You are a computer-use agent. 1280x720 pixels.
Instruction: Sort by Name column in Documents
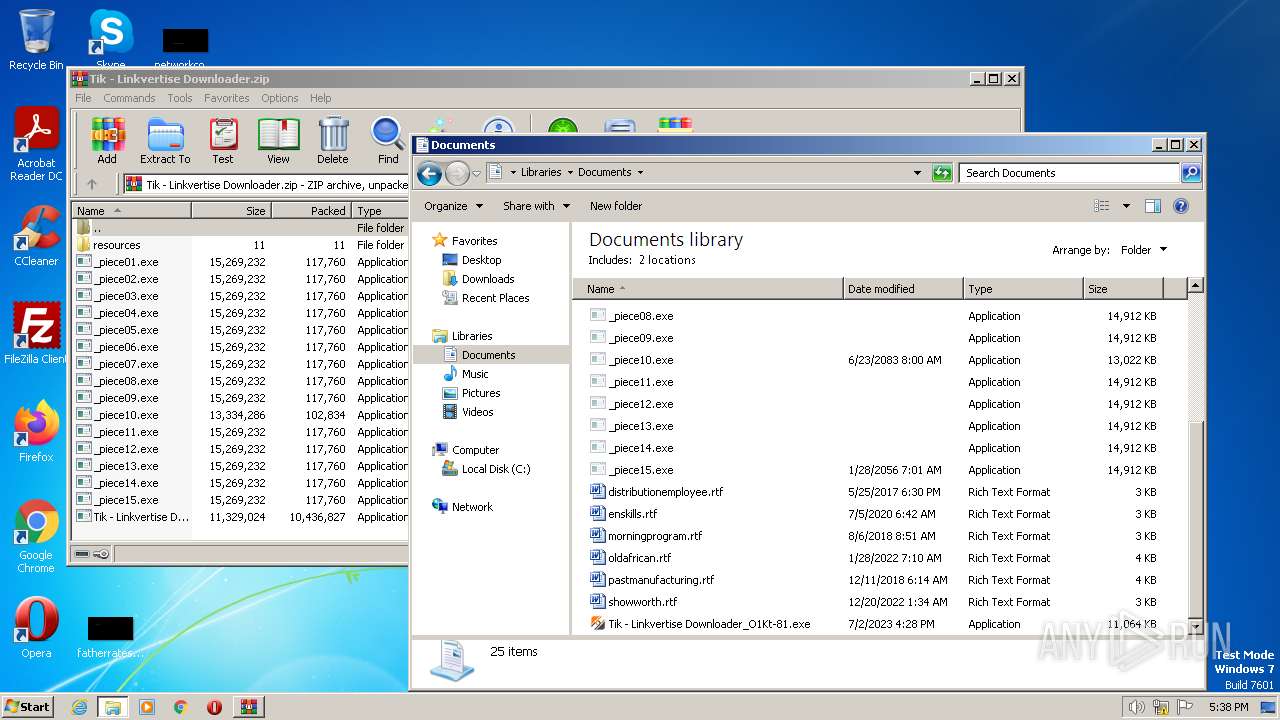pyautogui.click(x=708, y=289)
